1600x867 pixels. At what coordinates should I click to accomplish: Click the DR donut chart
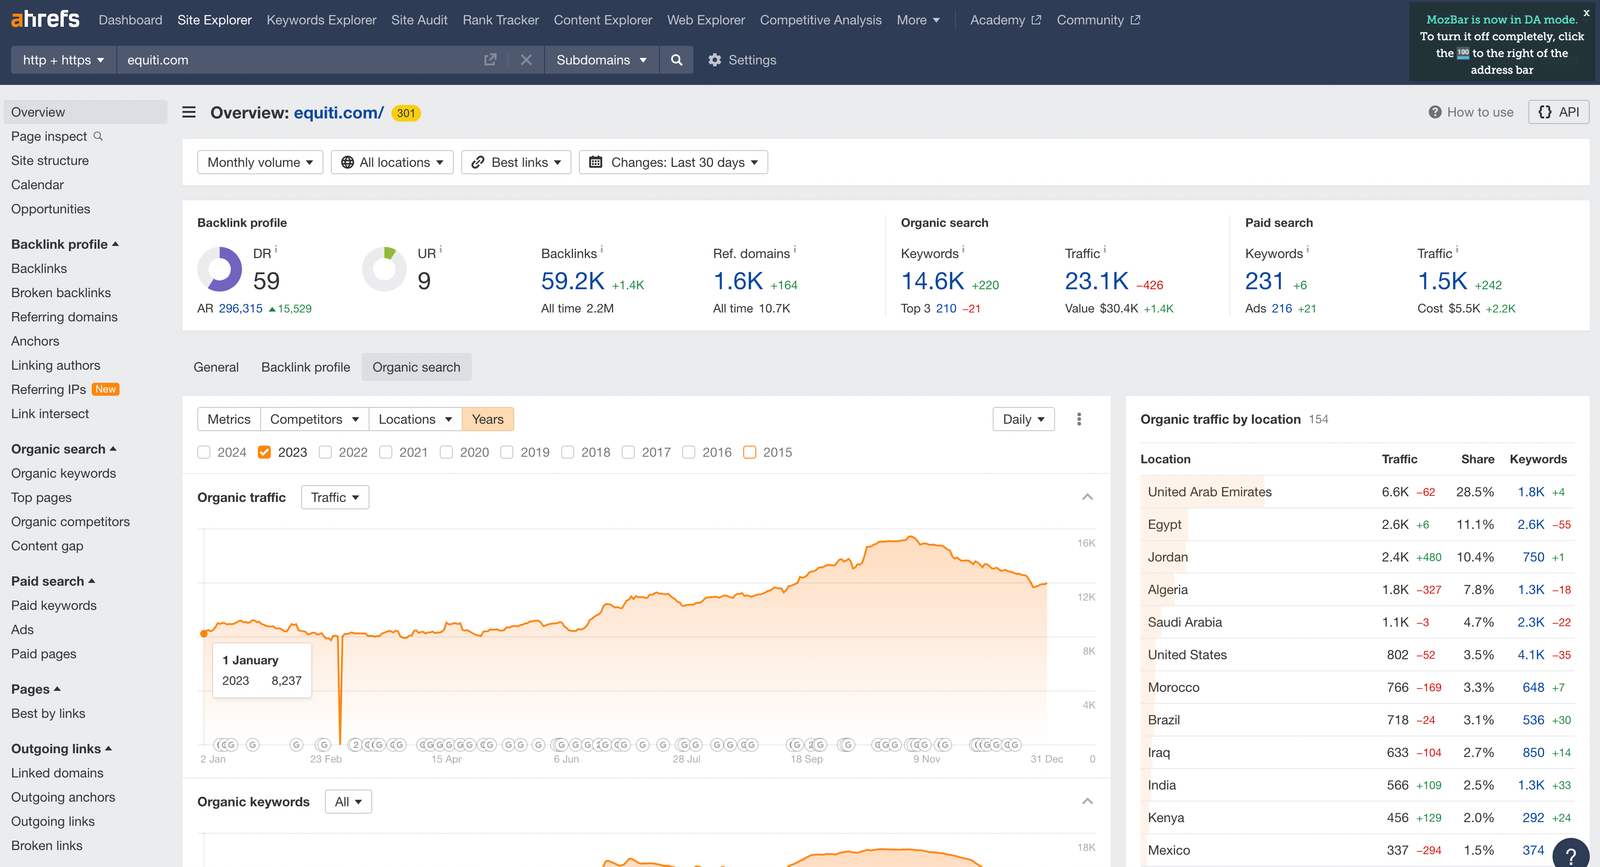(x=220, y=269)
